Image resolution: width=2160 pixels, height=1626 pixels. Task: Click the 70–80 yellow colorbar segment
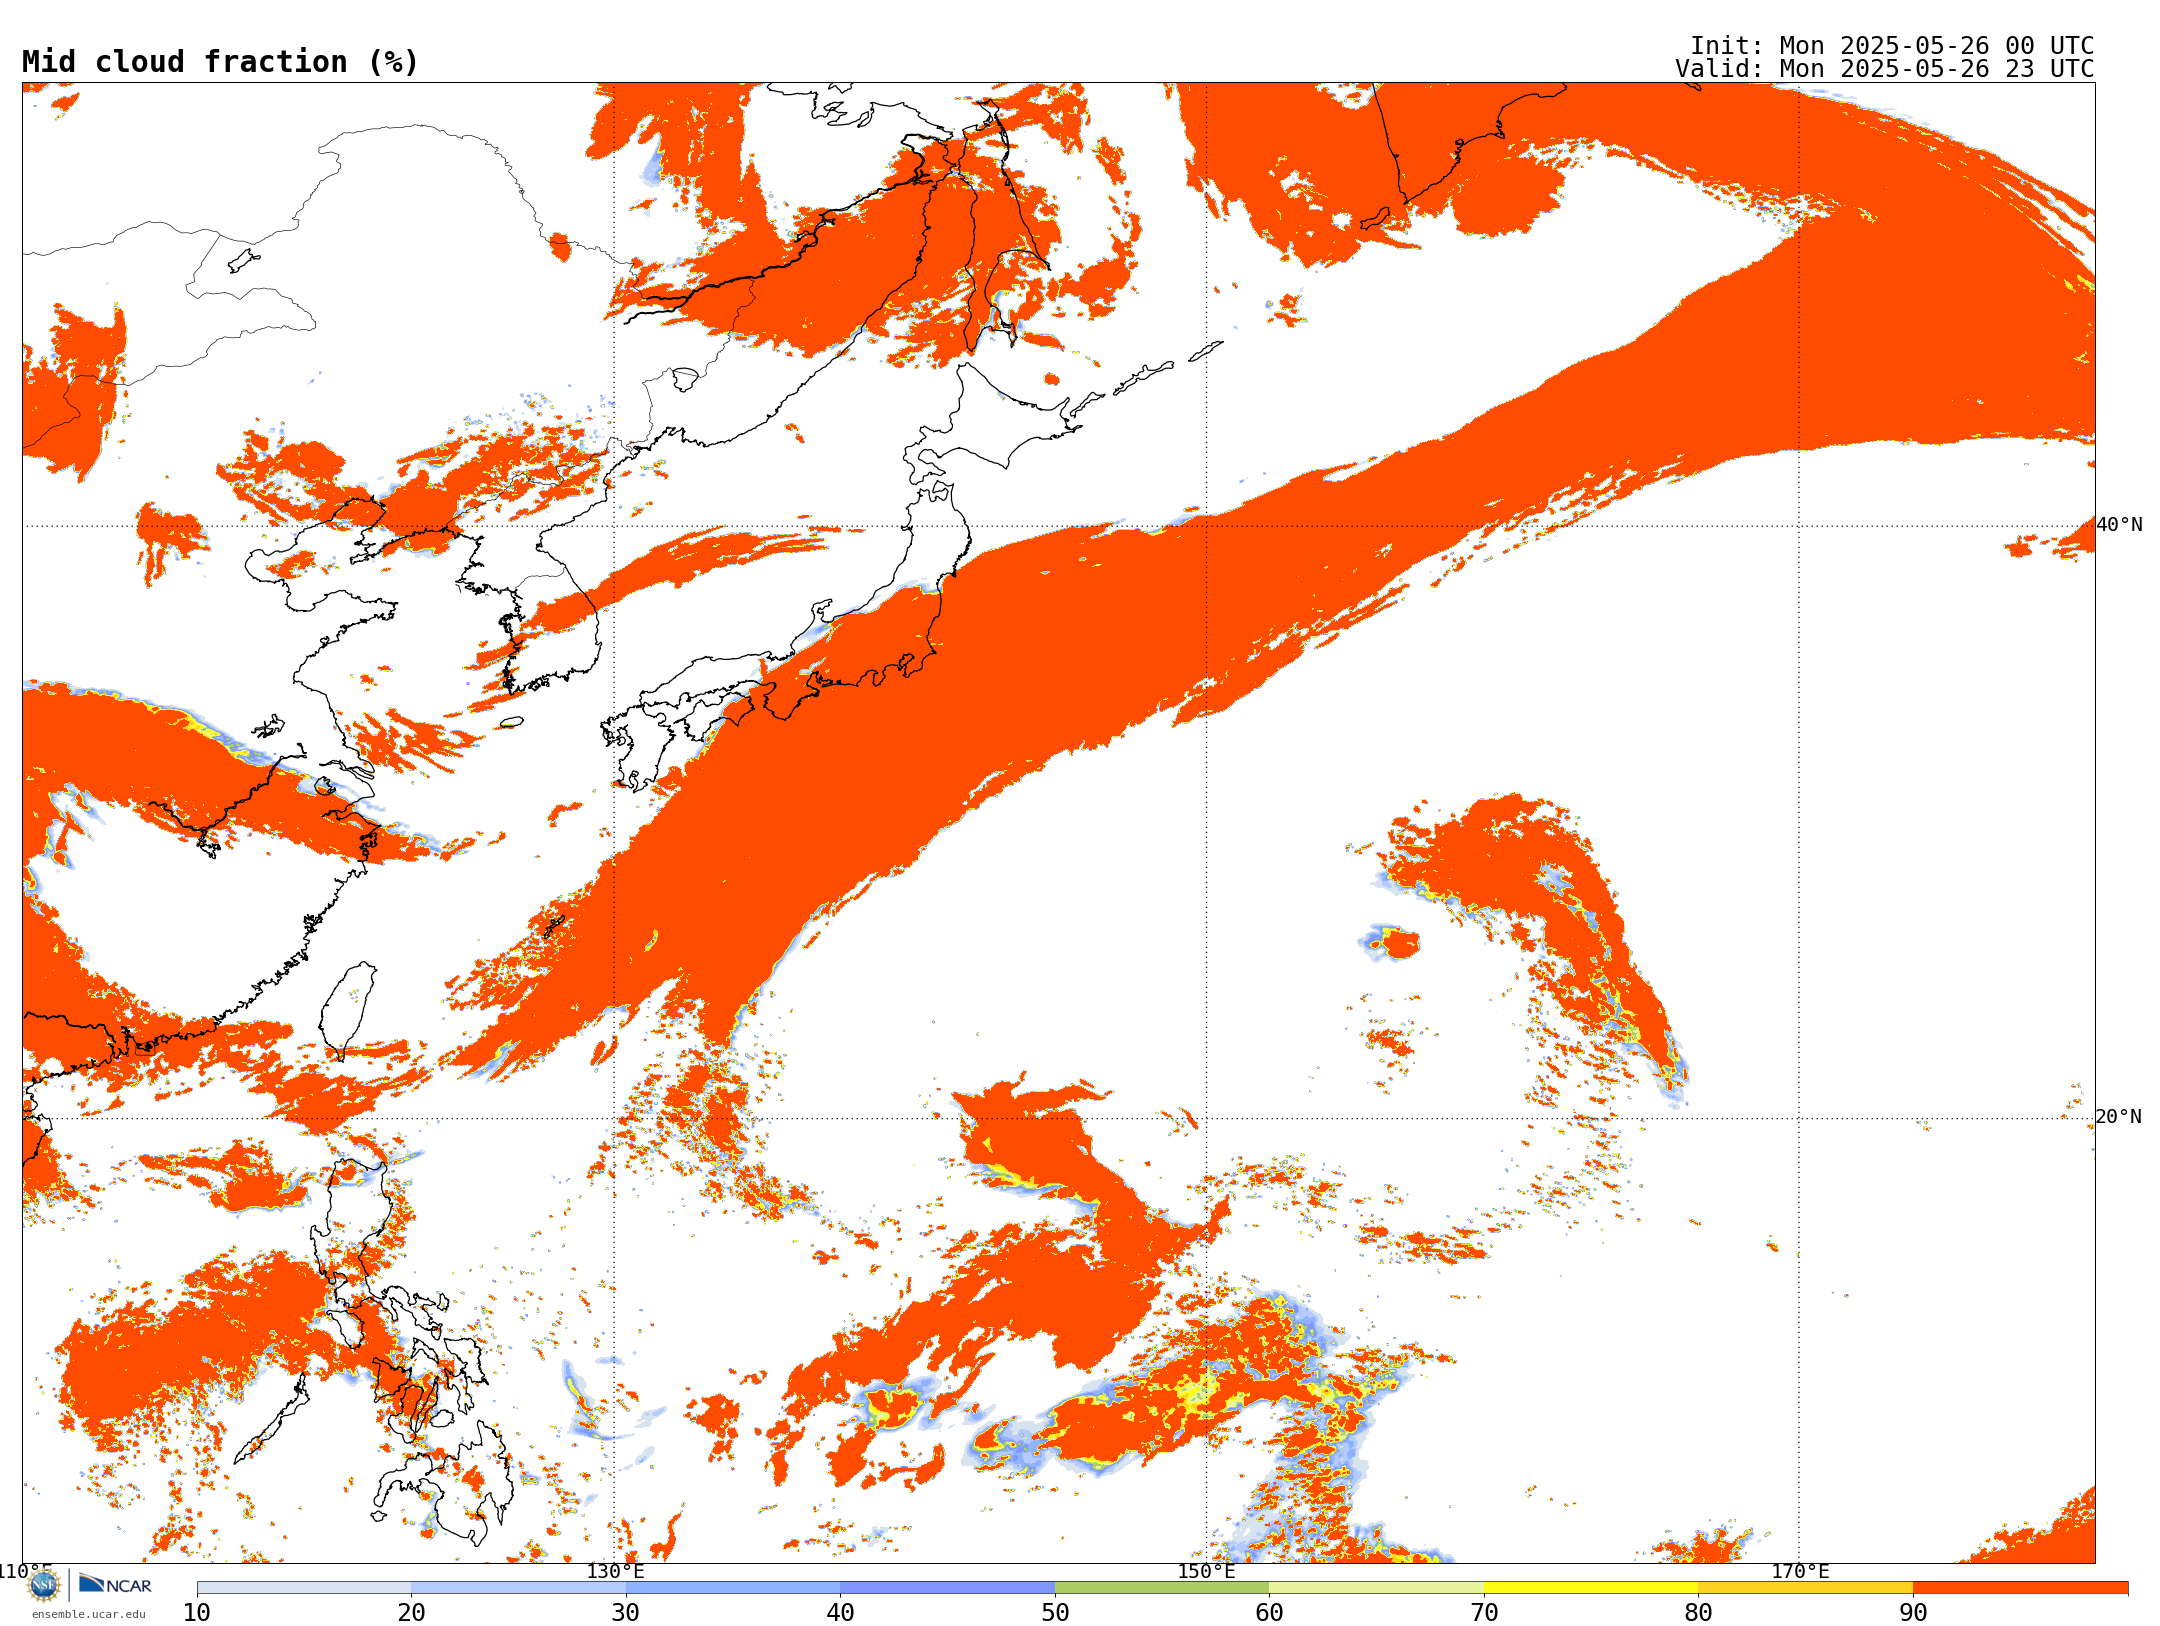click(1591, 1588)
